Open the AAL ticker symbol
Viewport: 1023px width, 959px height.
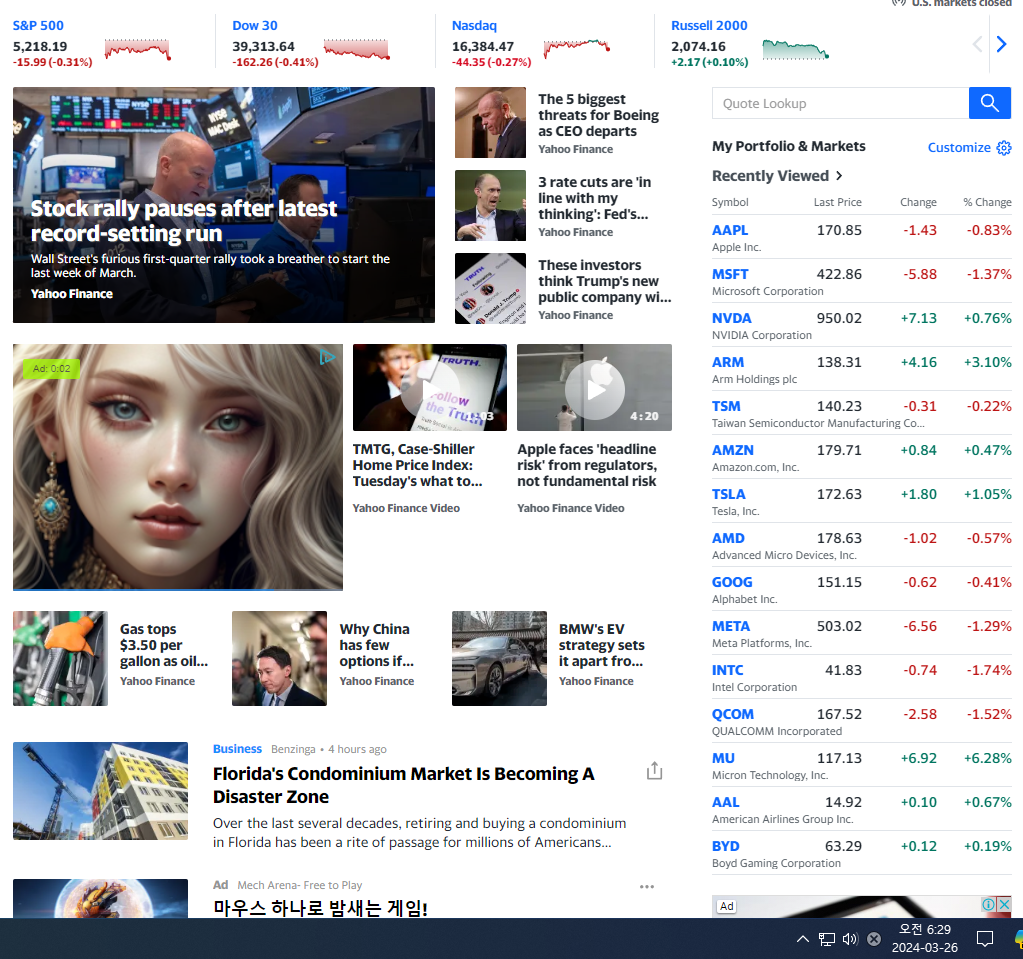click(x=725, y=802)
